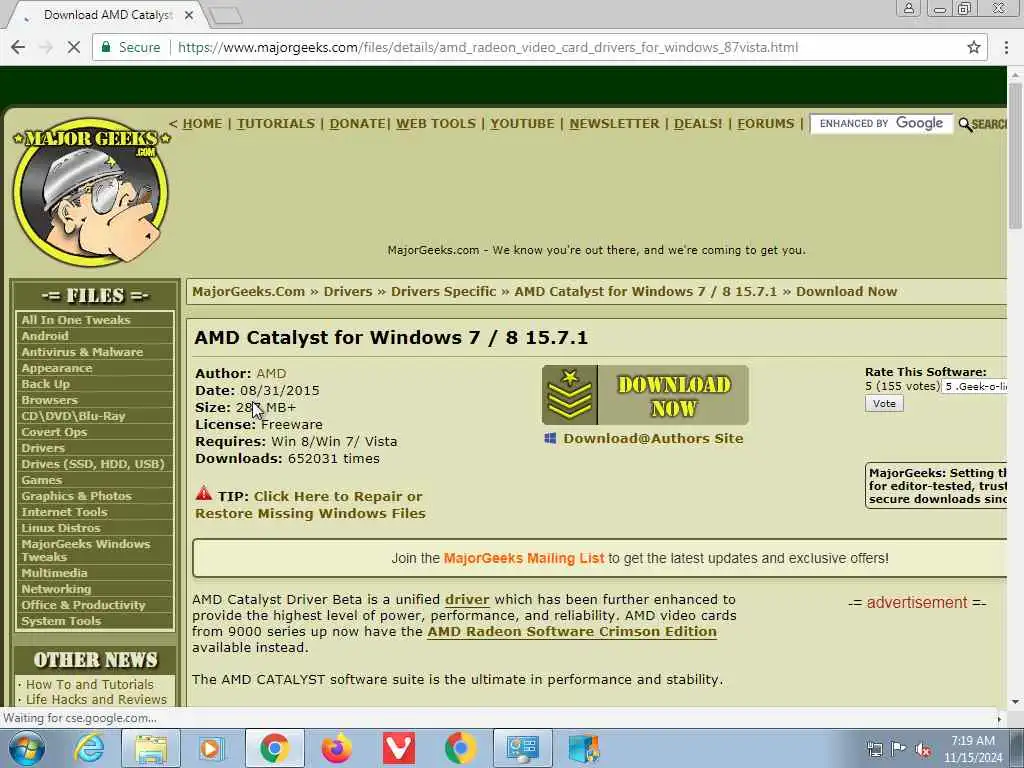Open the MajorGeeks Mailing List link

(x=524, y=558)
